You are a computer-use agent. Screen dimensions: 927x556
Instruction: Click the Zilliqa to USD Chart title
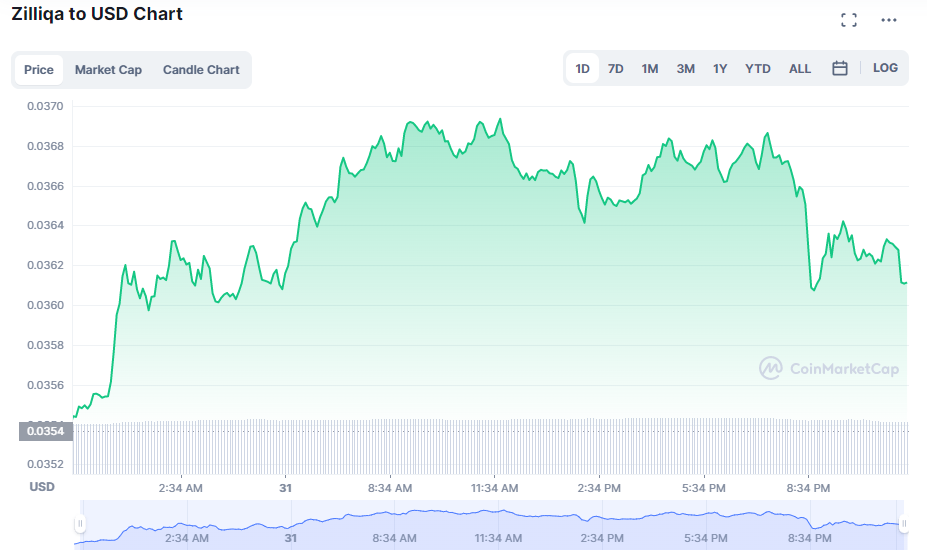(x=97, y=14)
